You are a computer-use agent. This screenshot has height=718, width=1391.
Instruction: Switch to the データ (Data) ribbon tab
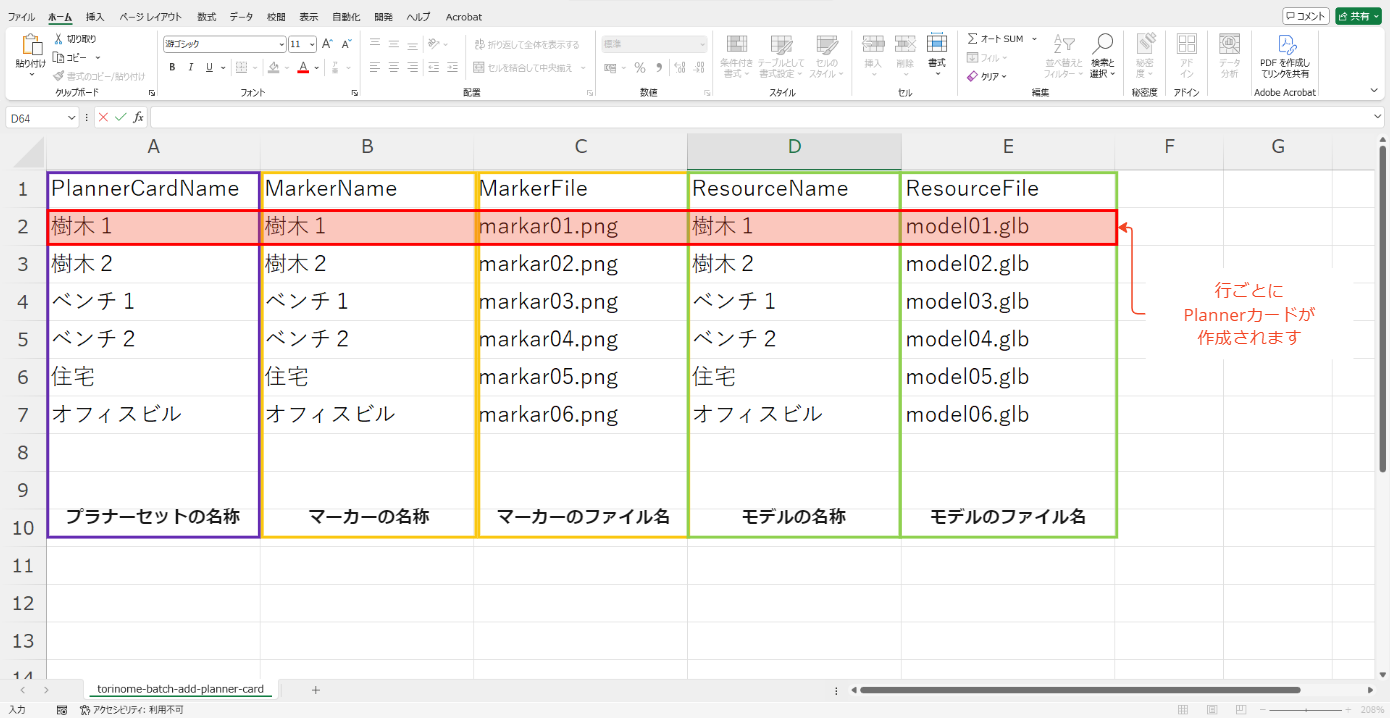pos(241,17)
